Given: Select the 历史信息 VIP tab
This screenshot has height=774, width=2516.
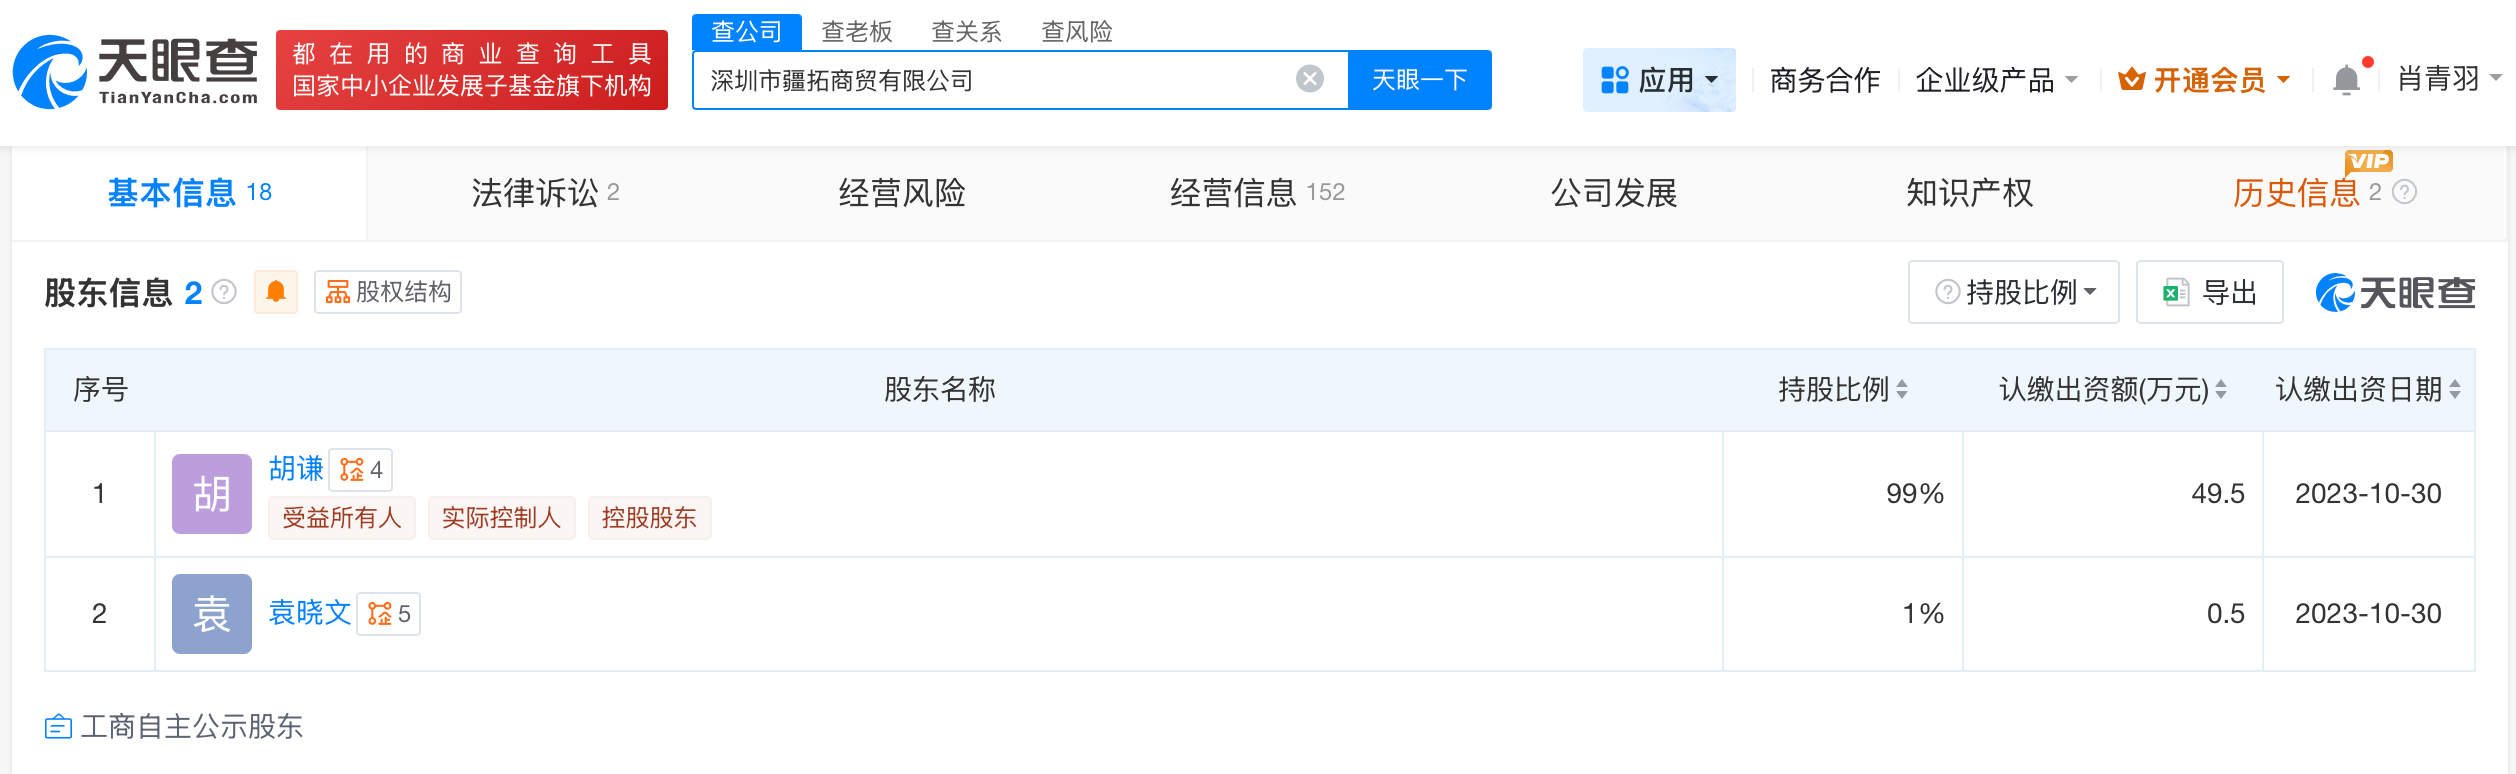Looking at the screenshot, I should [2296, 193].
